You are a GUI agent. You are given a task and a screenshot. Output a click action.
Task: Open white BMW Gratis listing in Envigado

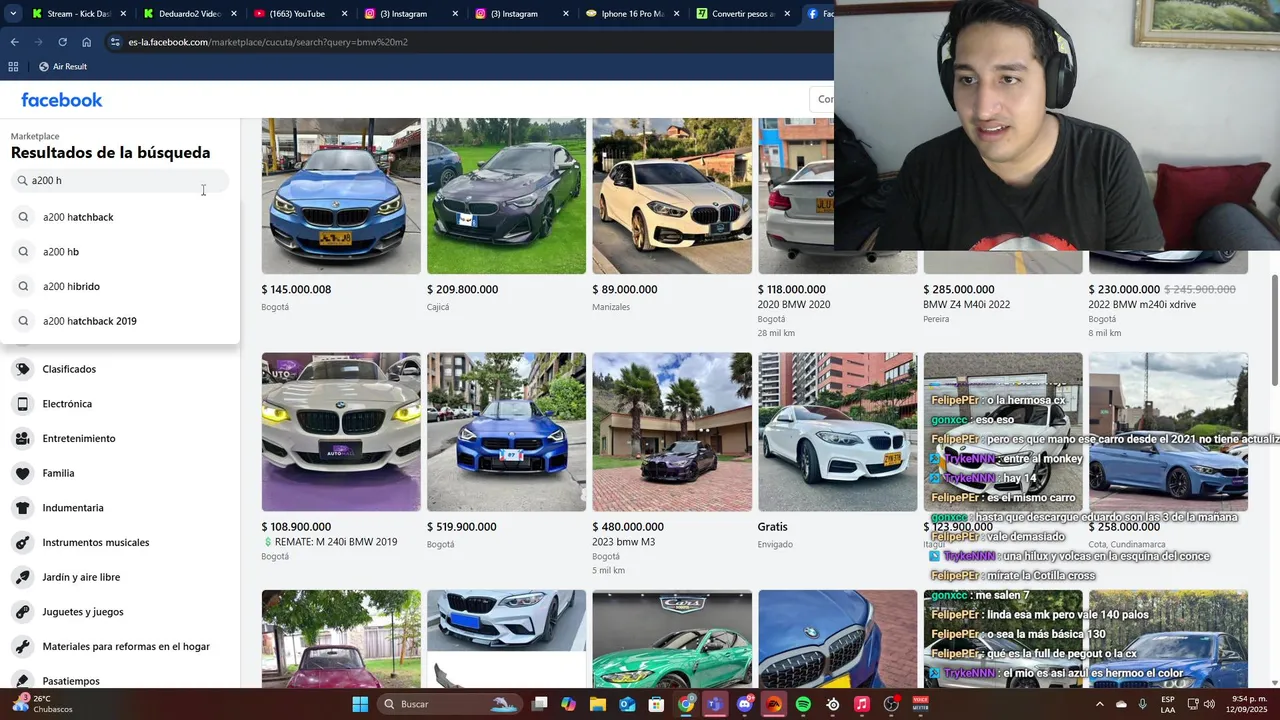(837, 432)
